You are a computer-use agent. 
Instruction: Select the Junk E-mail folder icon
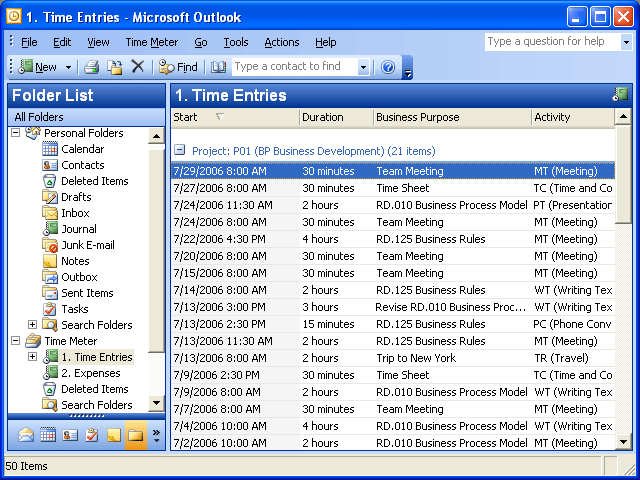[x=50, y=245]
